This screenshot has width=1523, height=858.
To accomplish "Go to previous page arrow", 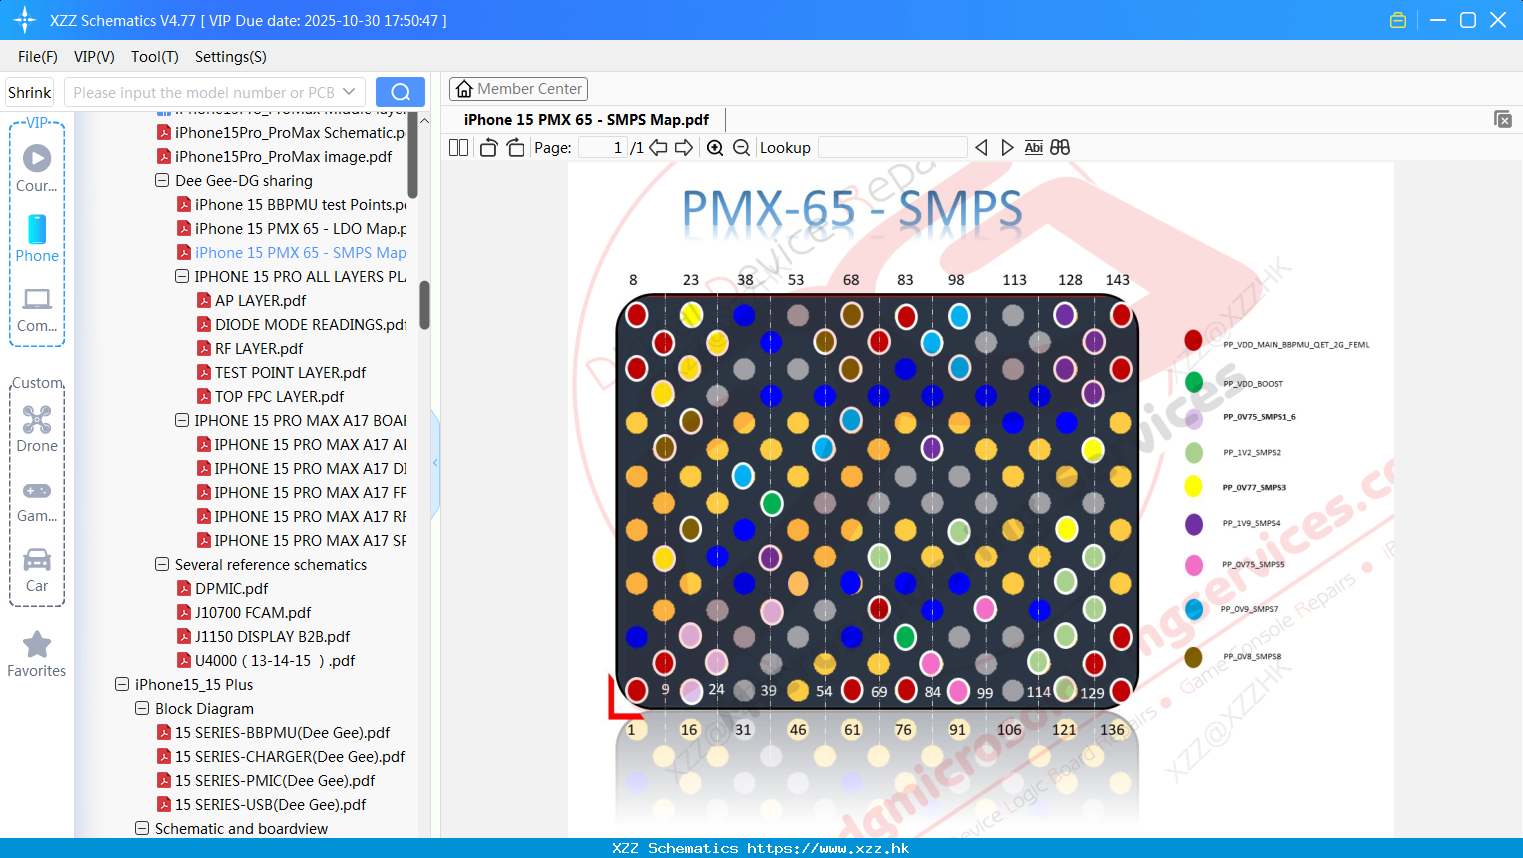I will click(658, 147).
